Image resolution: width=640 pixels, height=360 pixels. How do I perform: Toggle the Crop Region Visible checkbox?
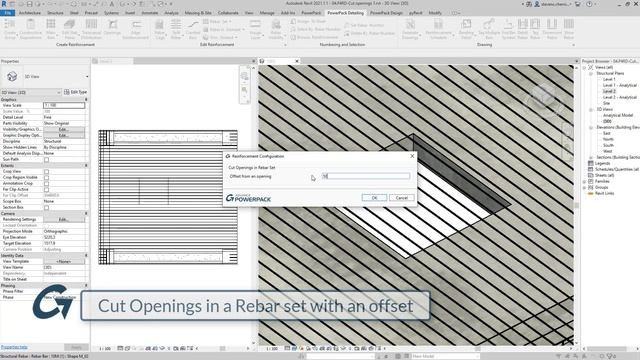[46, 178]
